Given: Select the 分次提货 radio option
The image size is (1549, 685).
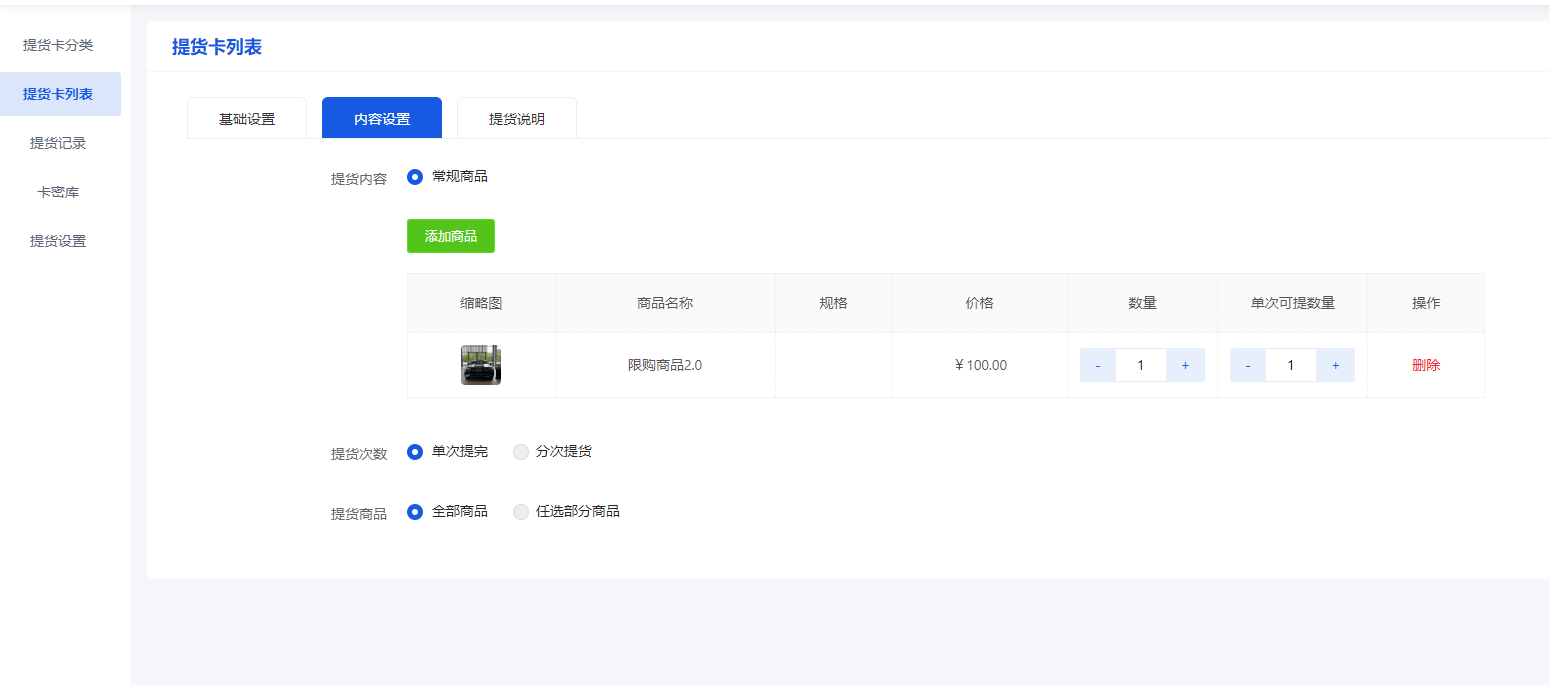Looking at the screenshot, I should pos(520,451).
